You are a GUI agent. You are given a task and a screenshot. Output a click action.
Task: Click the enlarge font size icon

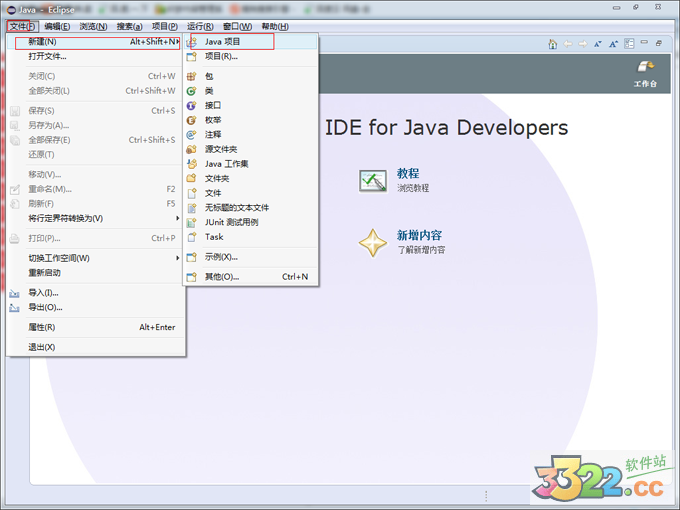pyautogui.click(x=613, y=44)
